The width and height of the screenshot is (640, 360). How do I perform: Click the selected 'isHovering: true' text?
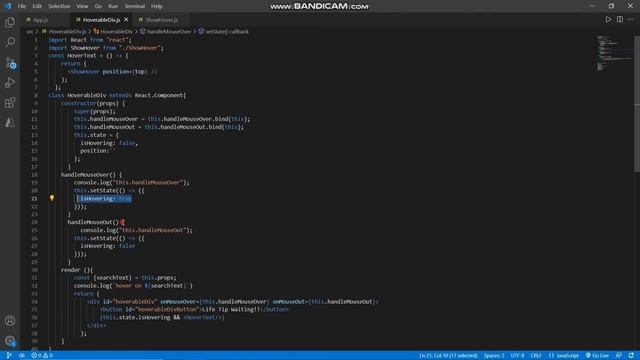104,198
